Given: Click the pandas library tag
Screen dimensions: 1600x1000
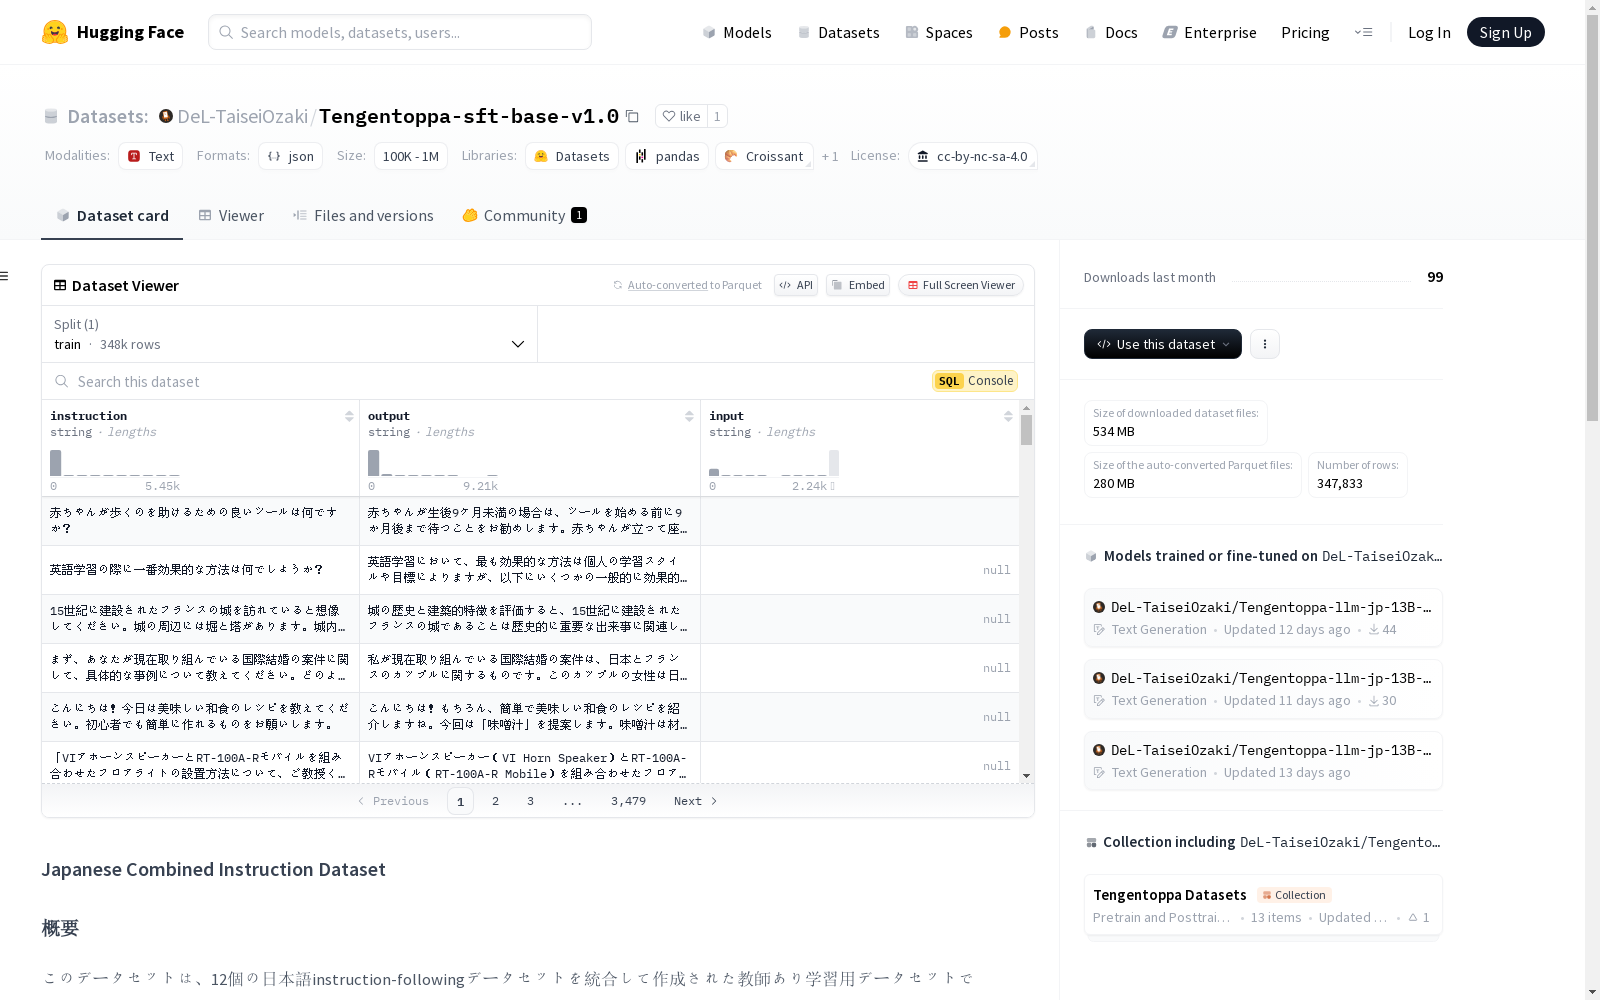Looking at the screenshot, I should (x=667, y=156).
